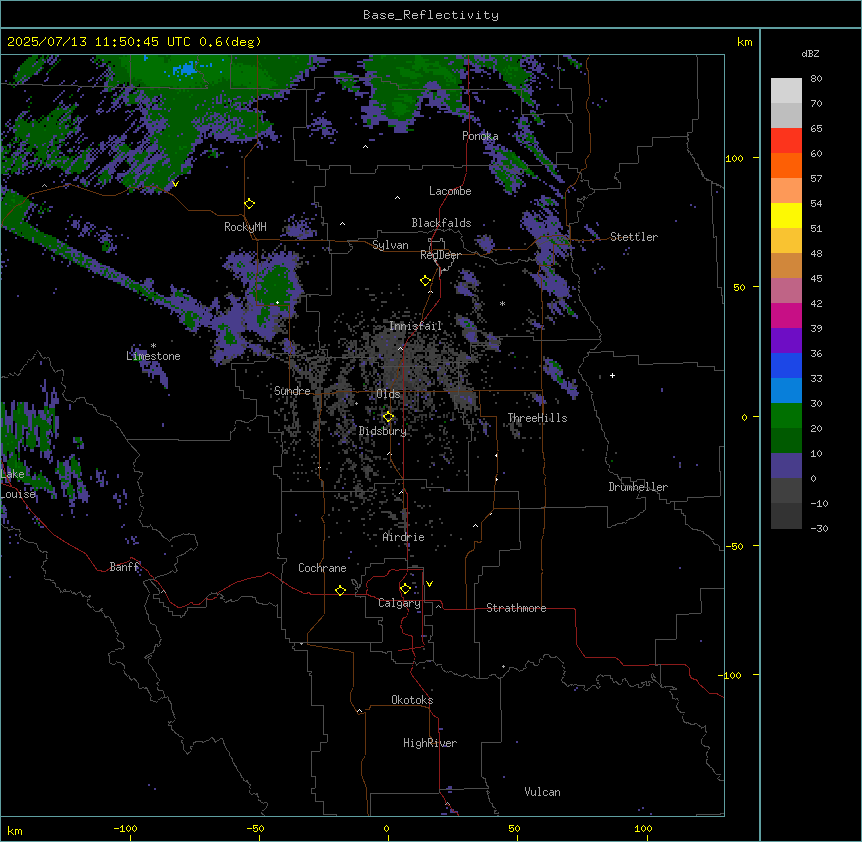The image size is (862, 842).
Task: Select the pink 42-45 dBZ legend swatch
Action: pyautogui.click(x=786, y=291)
